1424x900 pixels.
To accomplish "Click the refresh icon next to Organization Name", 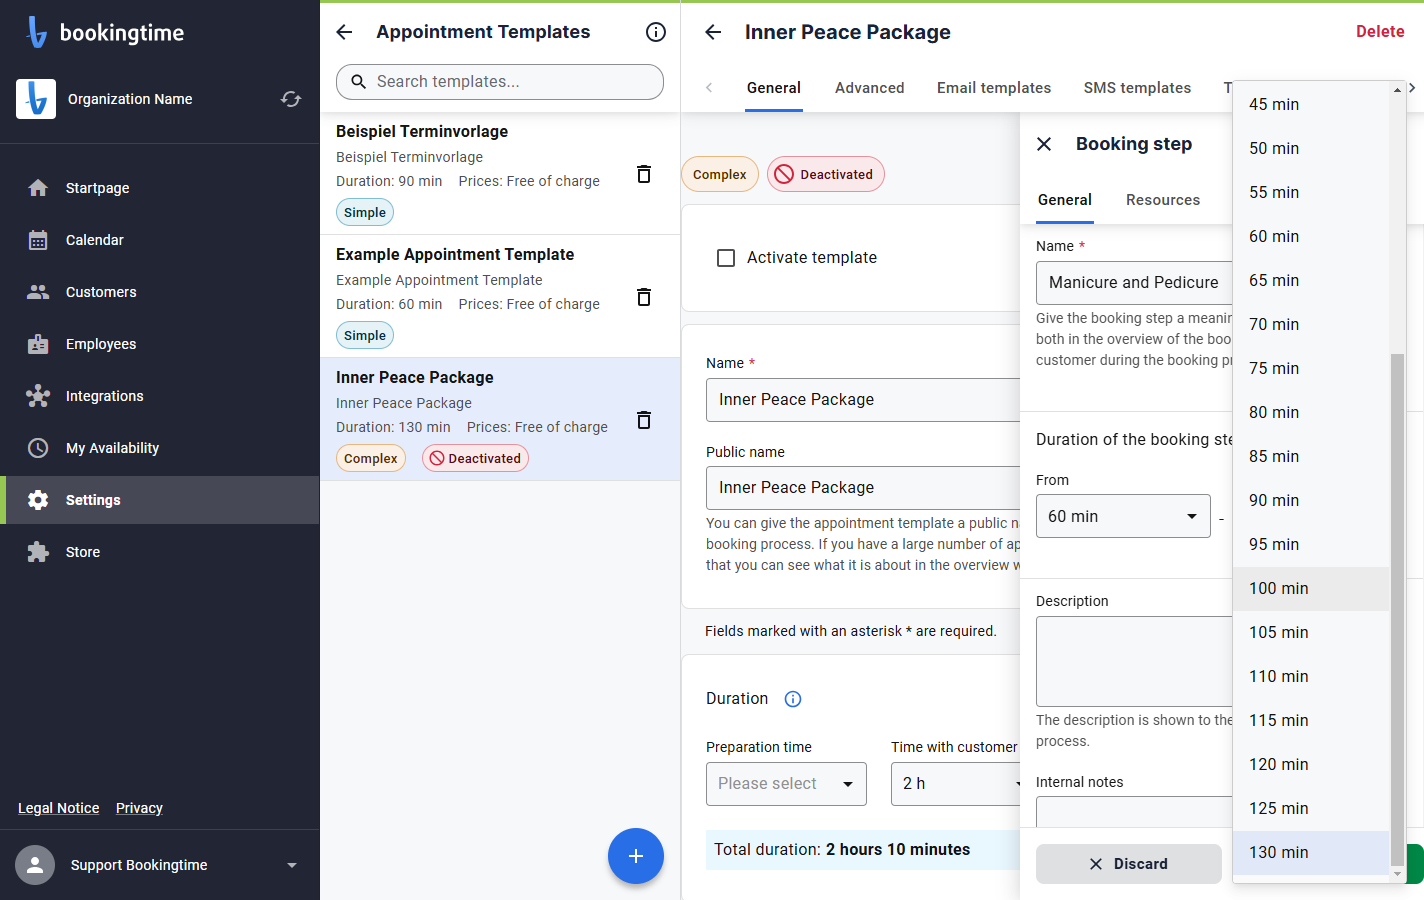I will tap(291, 99).
